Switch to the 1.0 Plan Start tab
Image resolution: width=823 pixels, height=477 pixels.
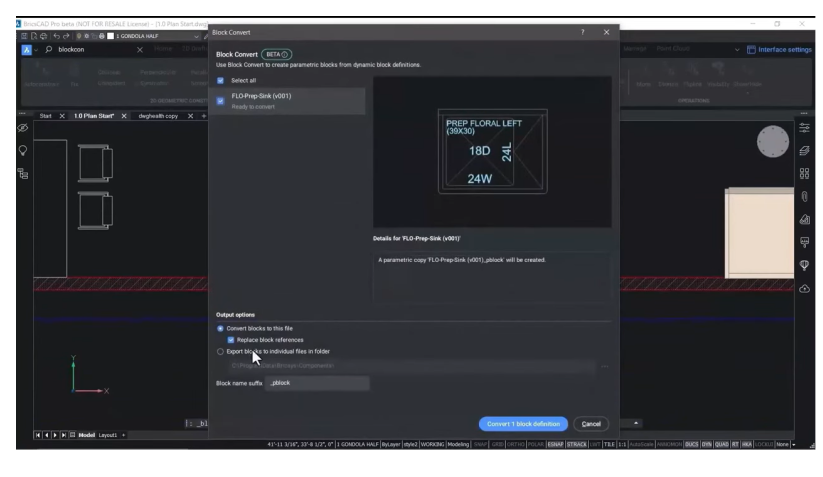click(94, 116)
